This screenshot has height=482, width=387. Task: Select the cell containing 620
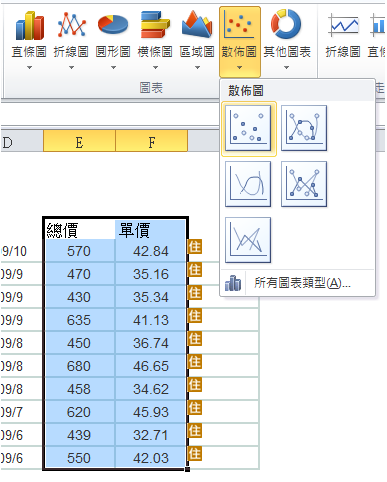[x=79, y=412]
